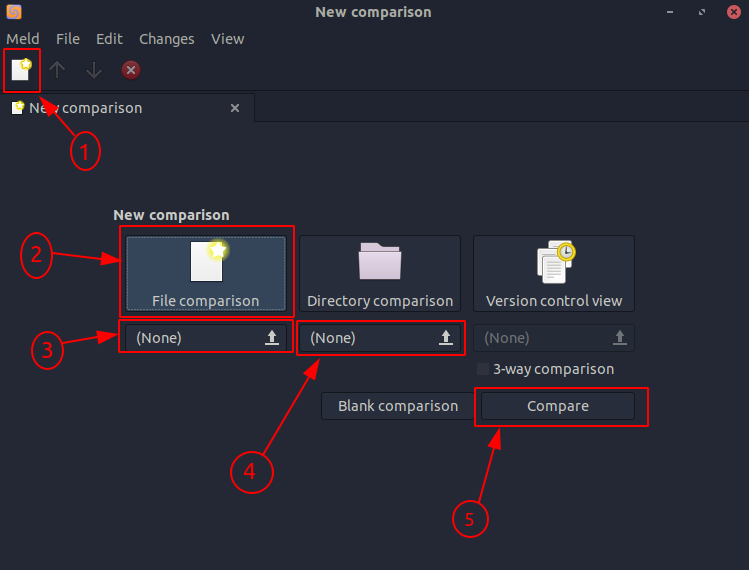Click the red Stop toolbar icon
This screenshot has height=570, width=749.
click(130, 70)
